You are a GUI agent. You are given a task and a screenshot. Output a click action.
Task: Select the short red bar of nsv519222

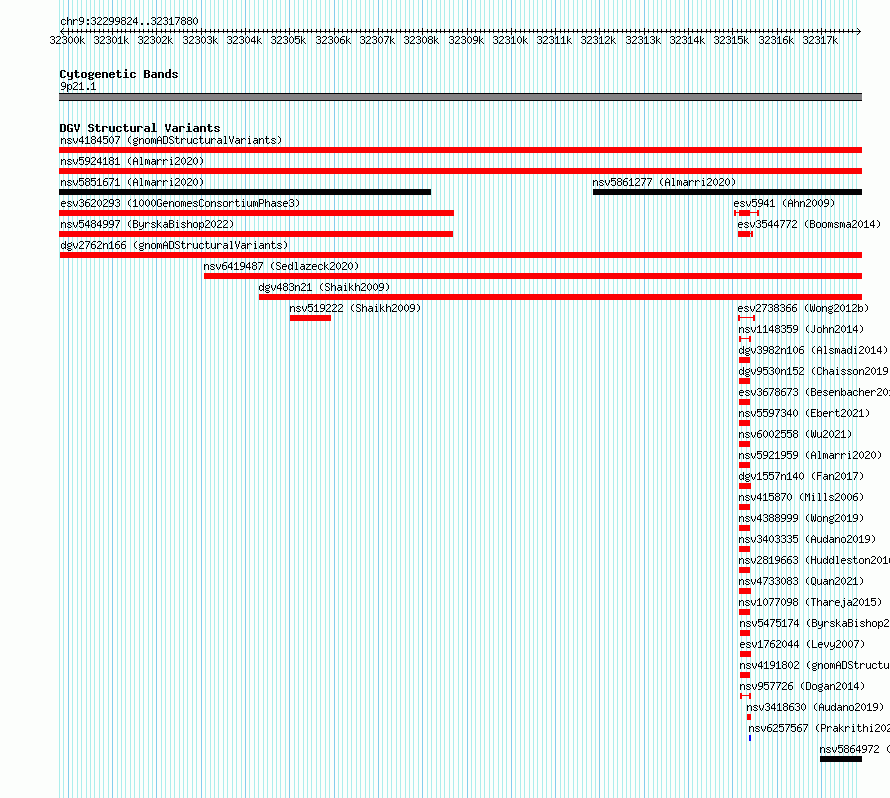(x=310, y=318)
